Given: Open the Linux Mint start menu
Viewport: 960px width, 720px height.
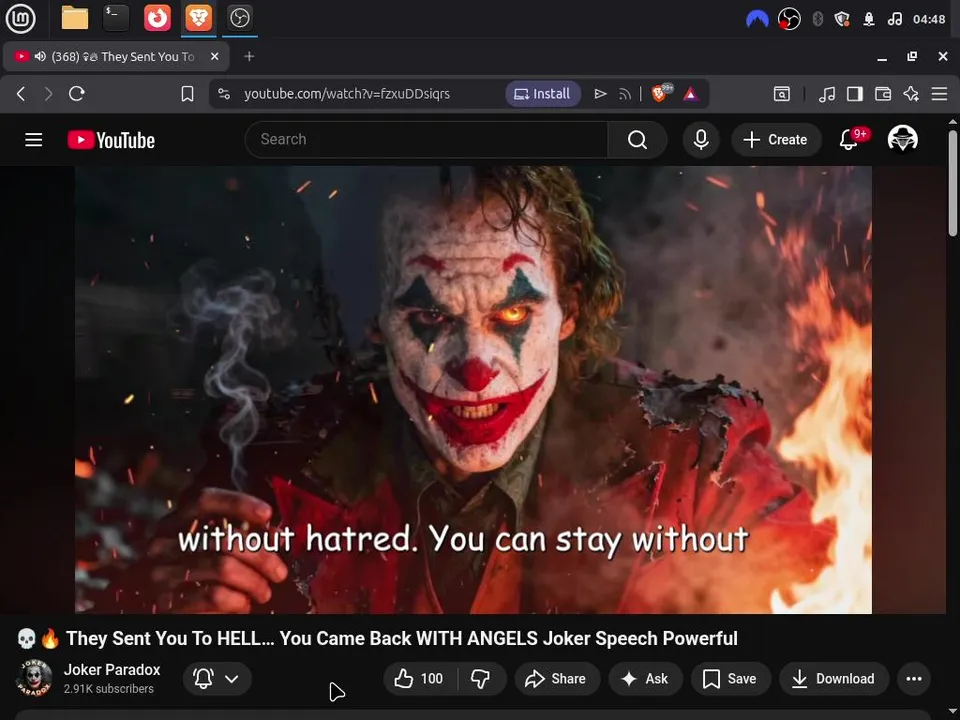Looking at the screenshot, I should click(20, 18).
